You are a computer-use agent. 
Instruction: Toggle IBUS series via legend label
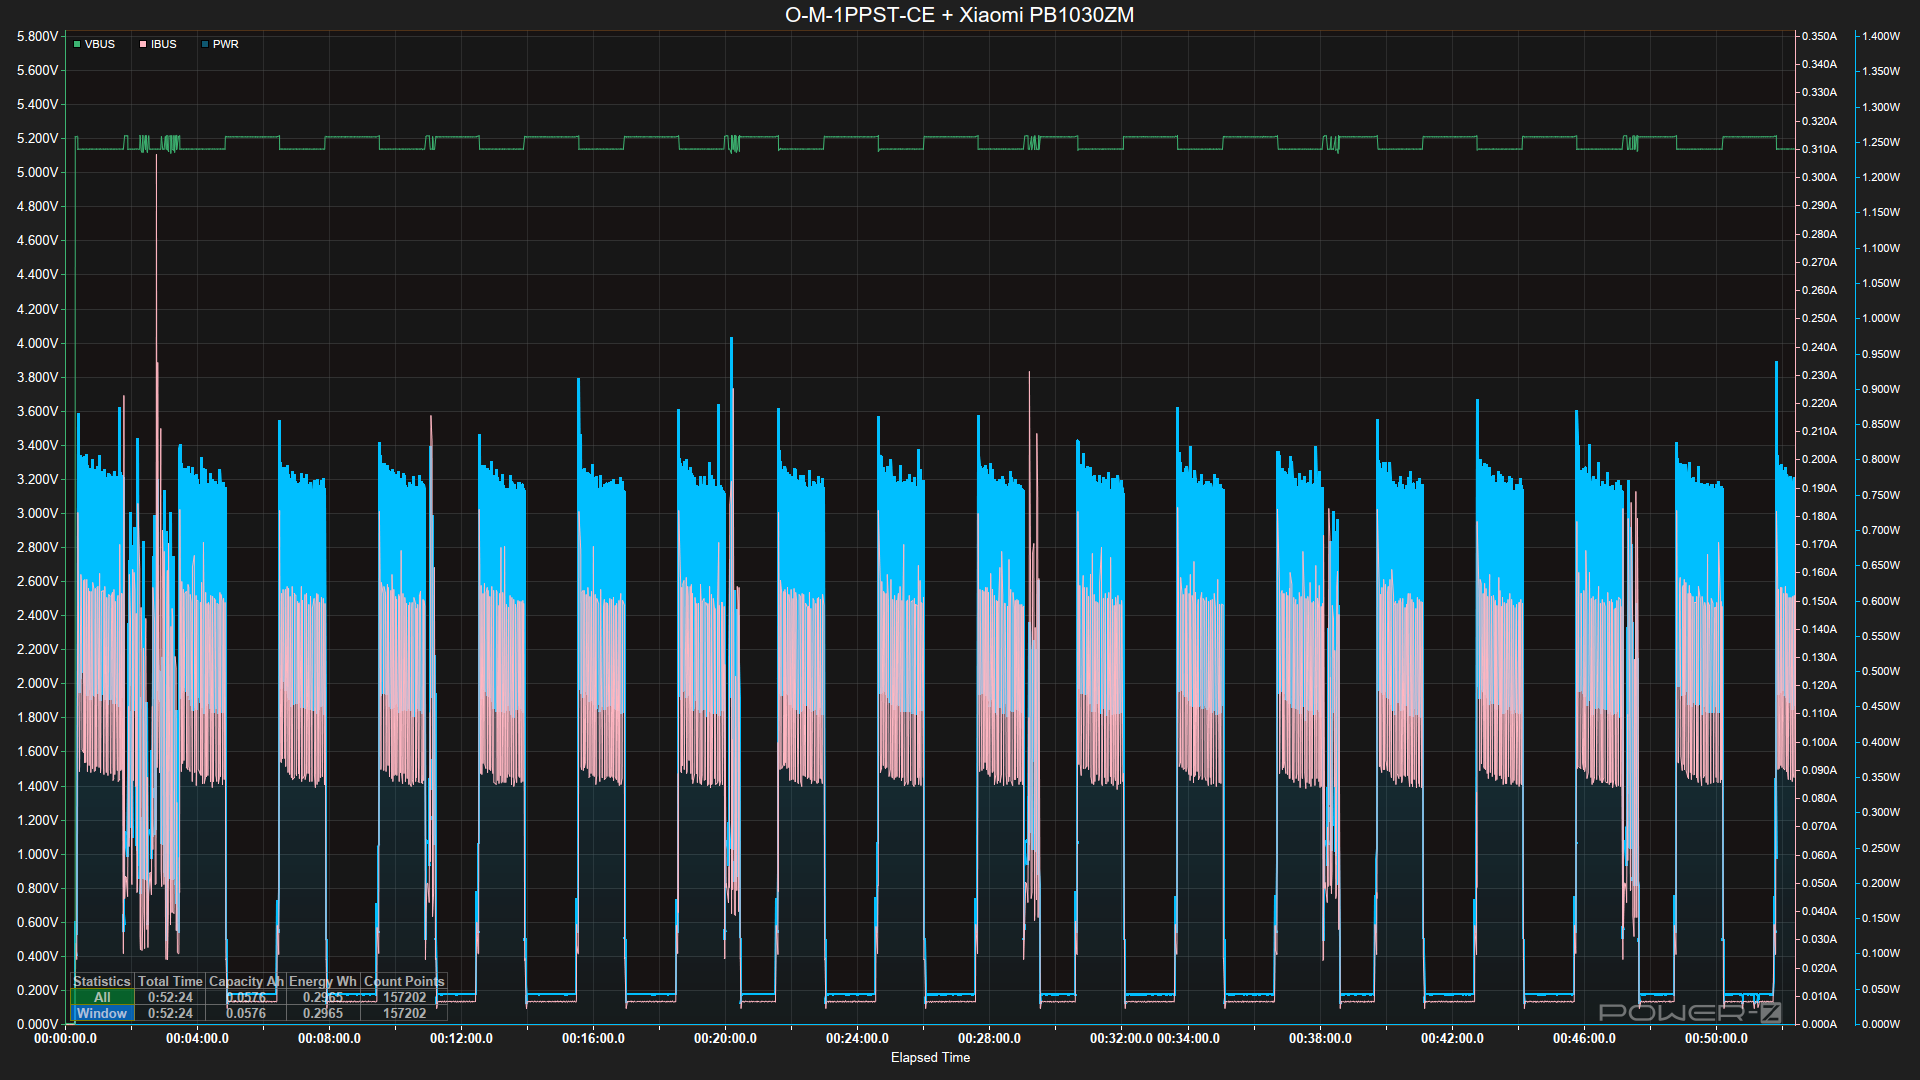click(164, 44)
